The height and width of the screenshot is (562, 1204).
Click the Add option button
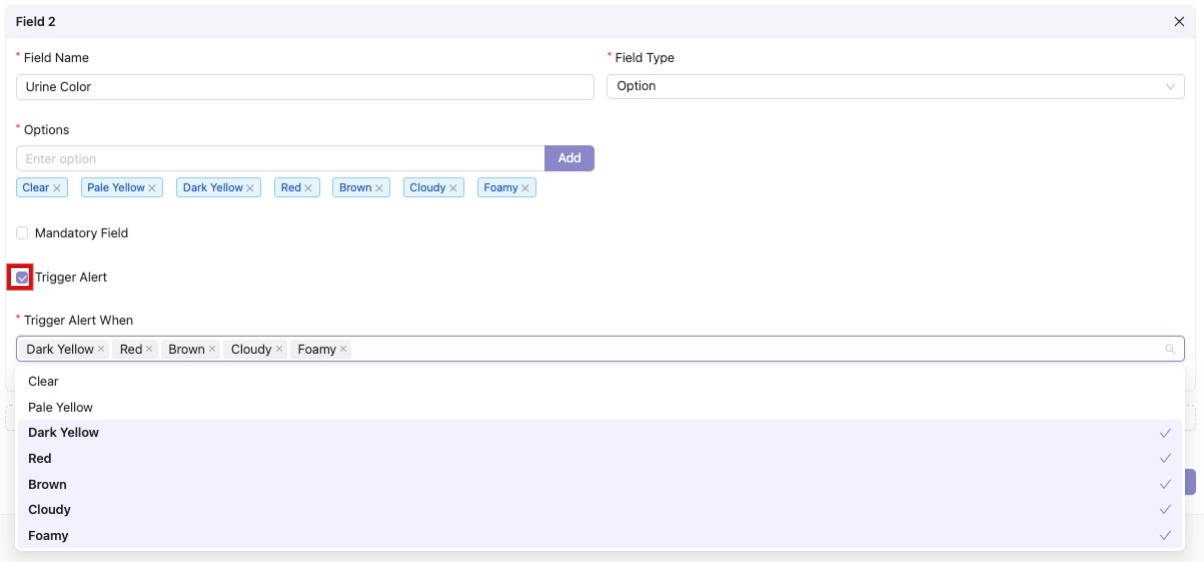click(x=569, y=158)
